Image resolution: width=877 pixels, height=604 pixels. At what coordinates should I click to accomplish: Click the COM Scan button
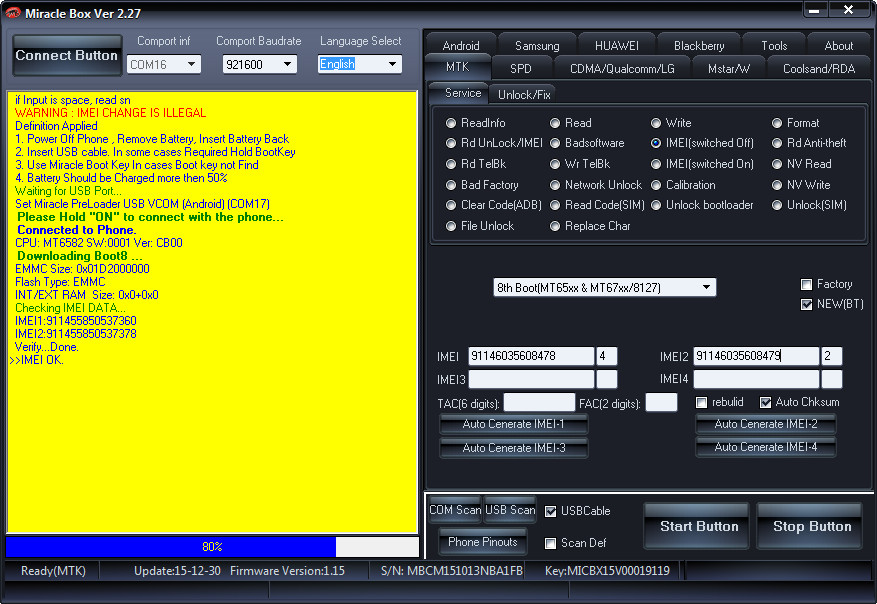coord(455,510)
